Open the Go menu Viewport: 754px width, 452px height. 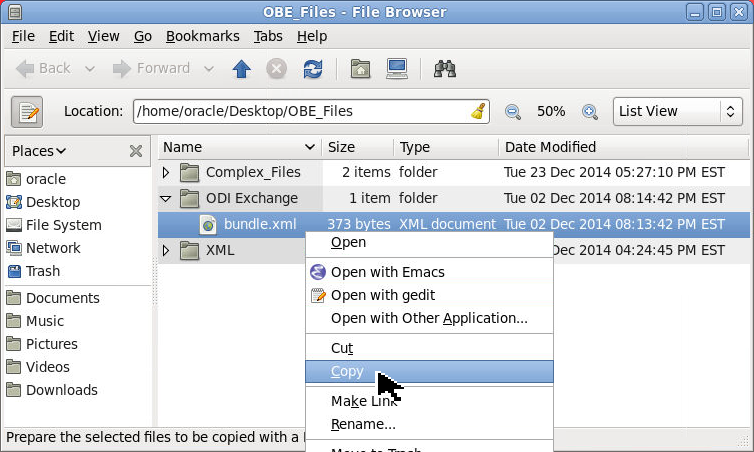[143, 37]
